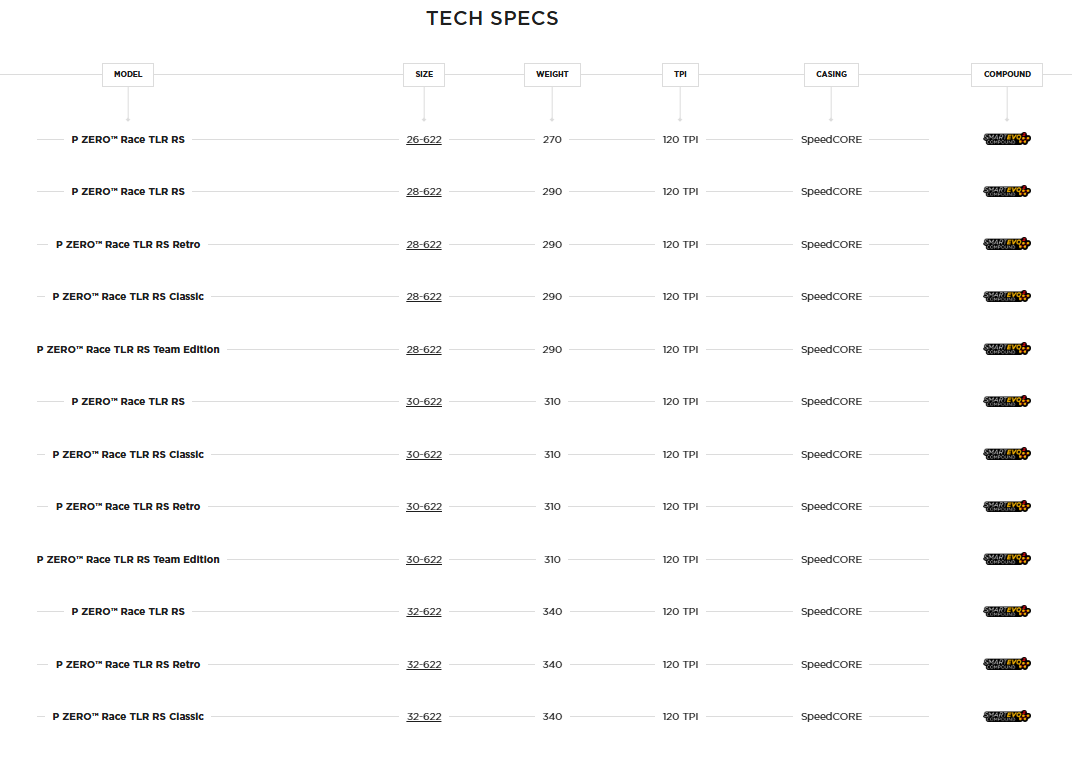The image size is (1072, 772).
Task: Click SmartEVO logo for the 30-622 Team Edition
Action: tap(1006, 560)
